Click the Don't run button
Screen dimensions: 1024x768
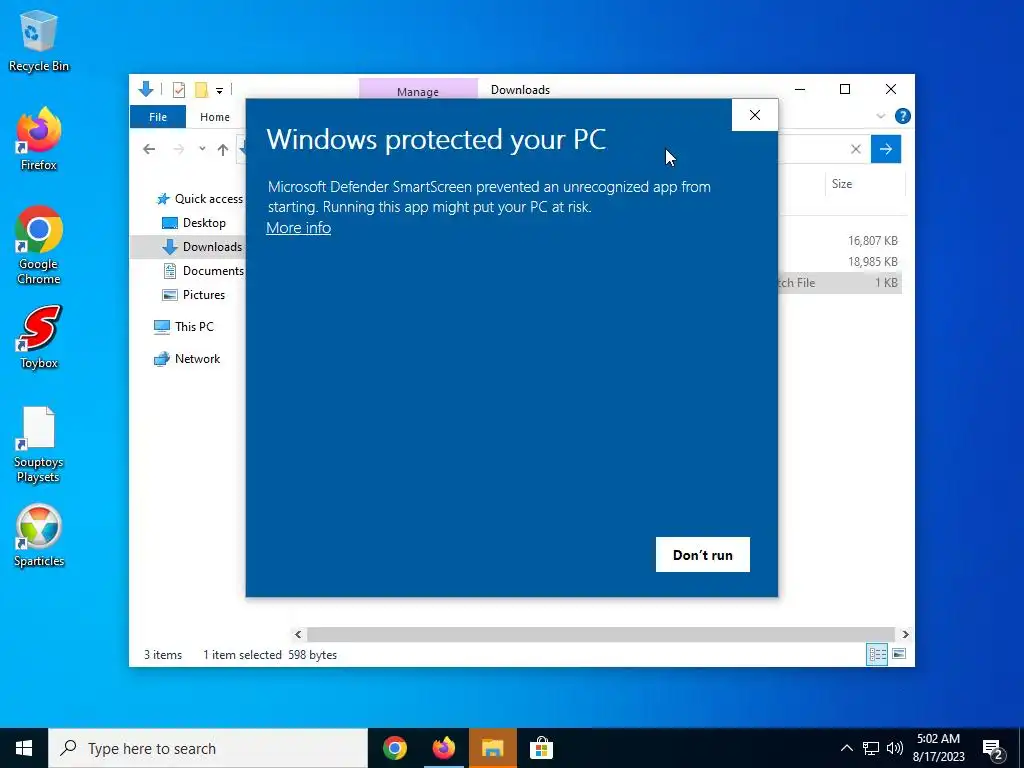point(703,554)
